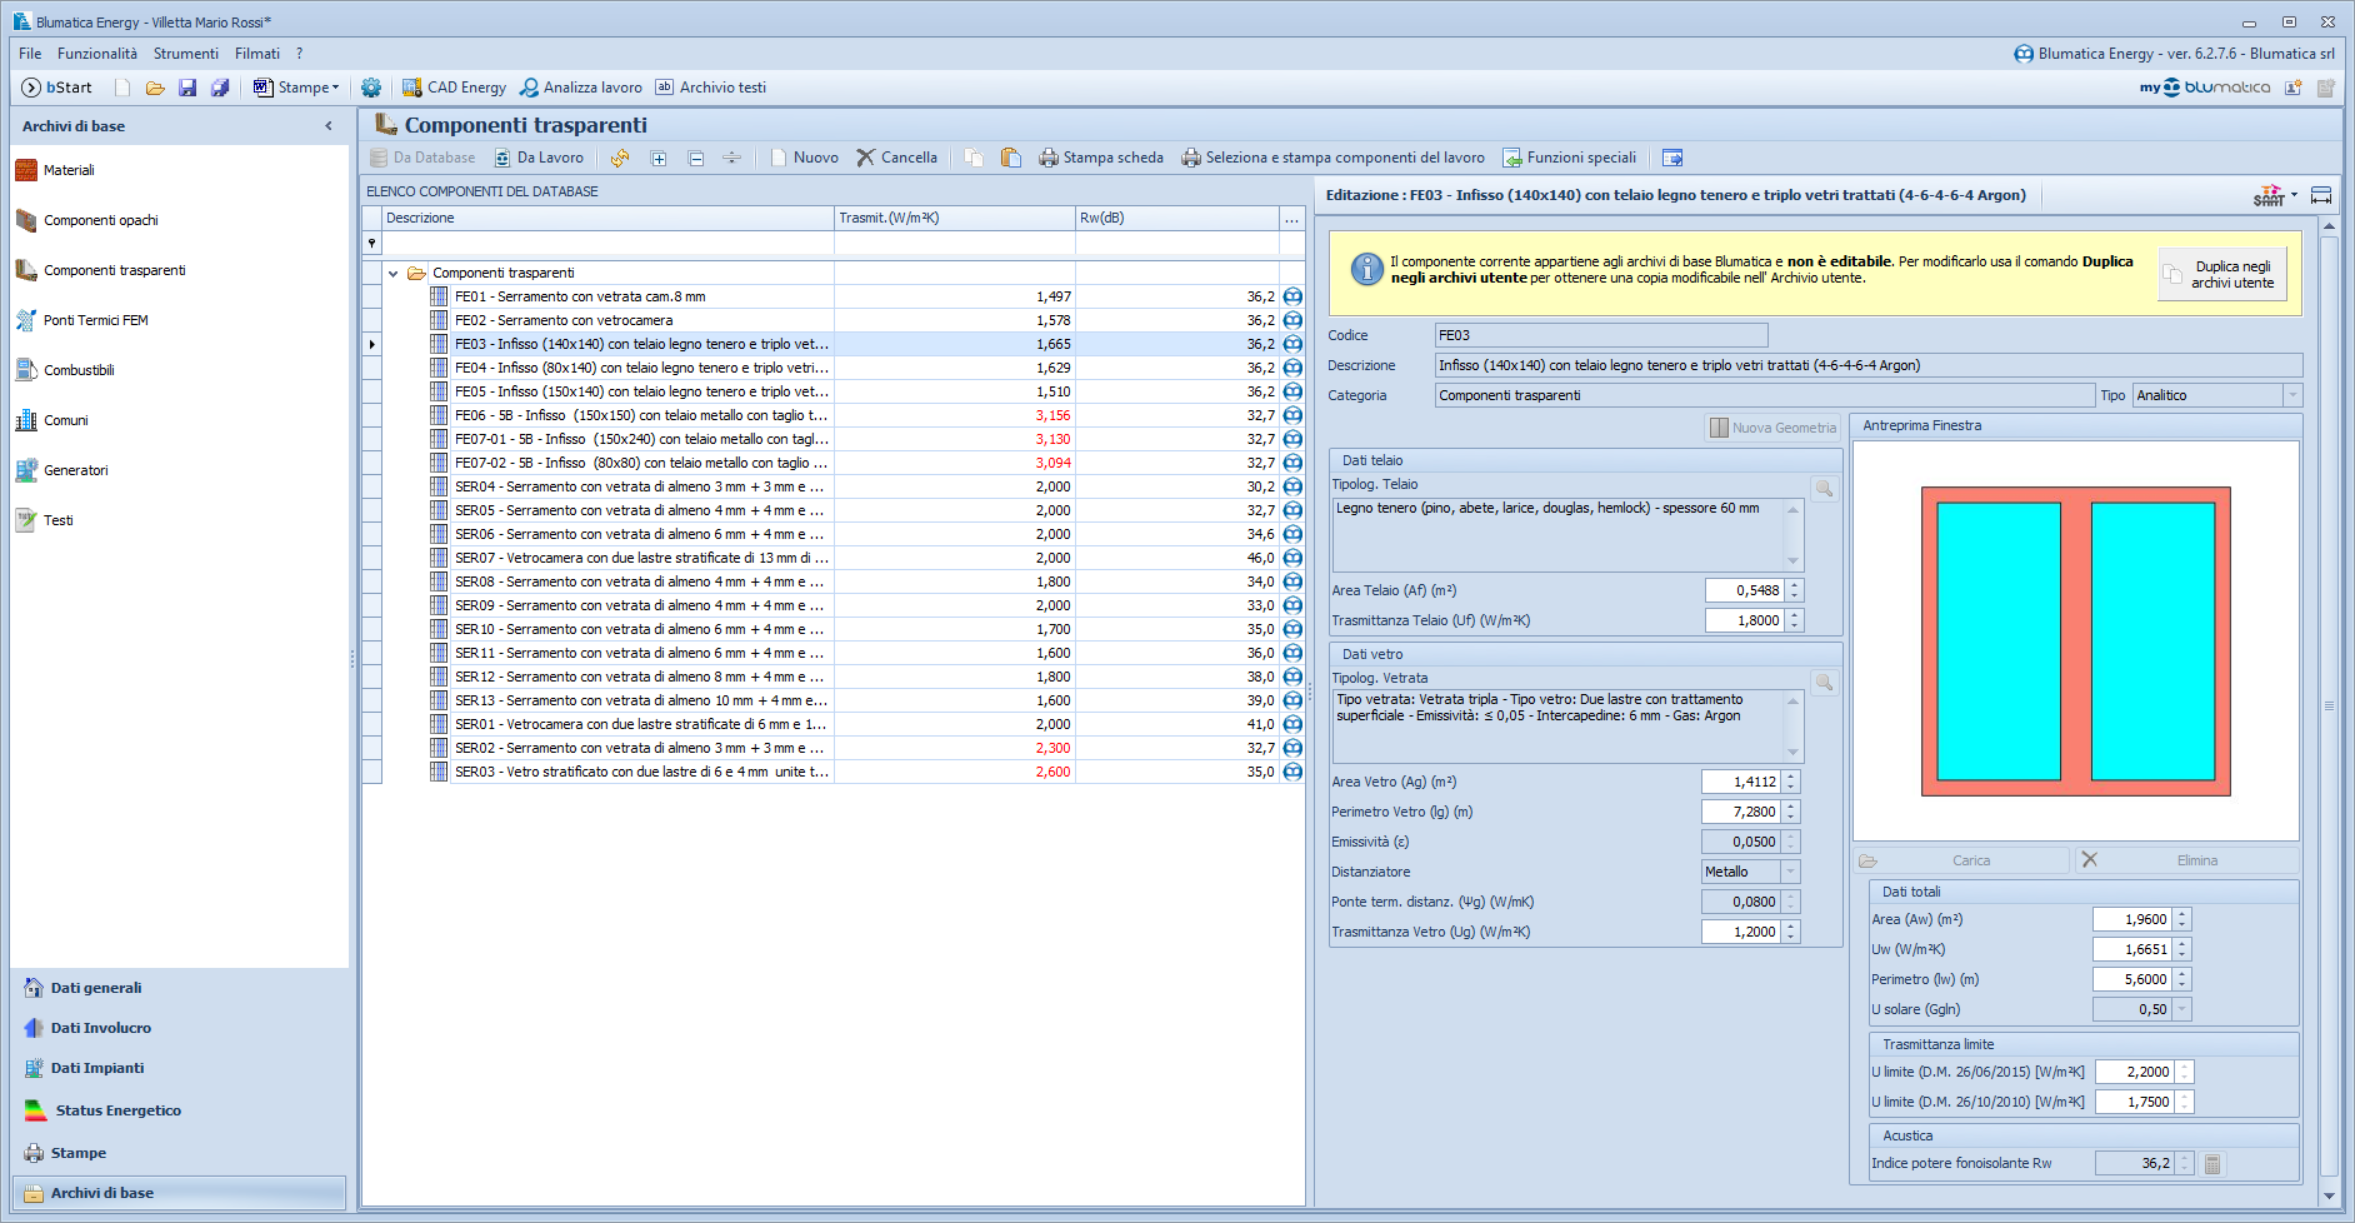Open Ponti Termici FEM in sidebar
The height and width of the screenshot is (1223, 2355).
coord(95,320)
